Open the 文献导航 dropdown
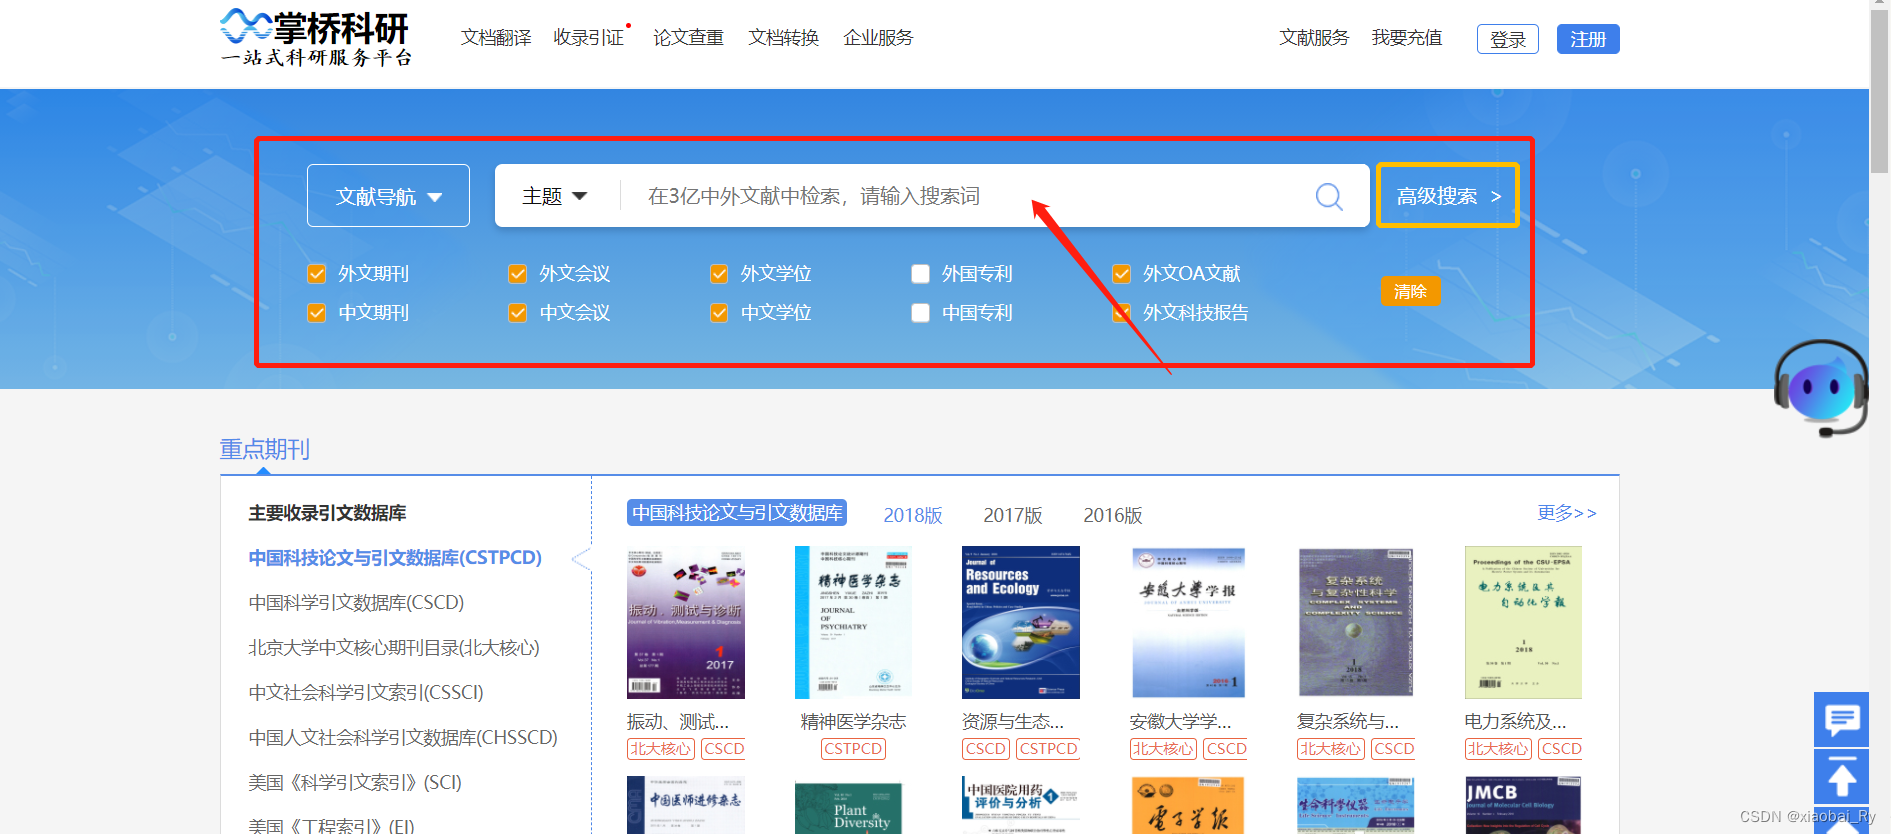 (388, 196)
